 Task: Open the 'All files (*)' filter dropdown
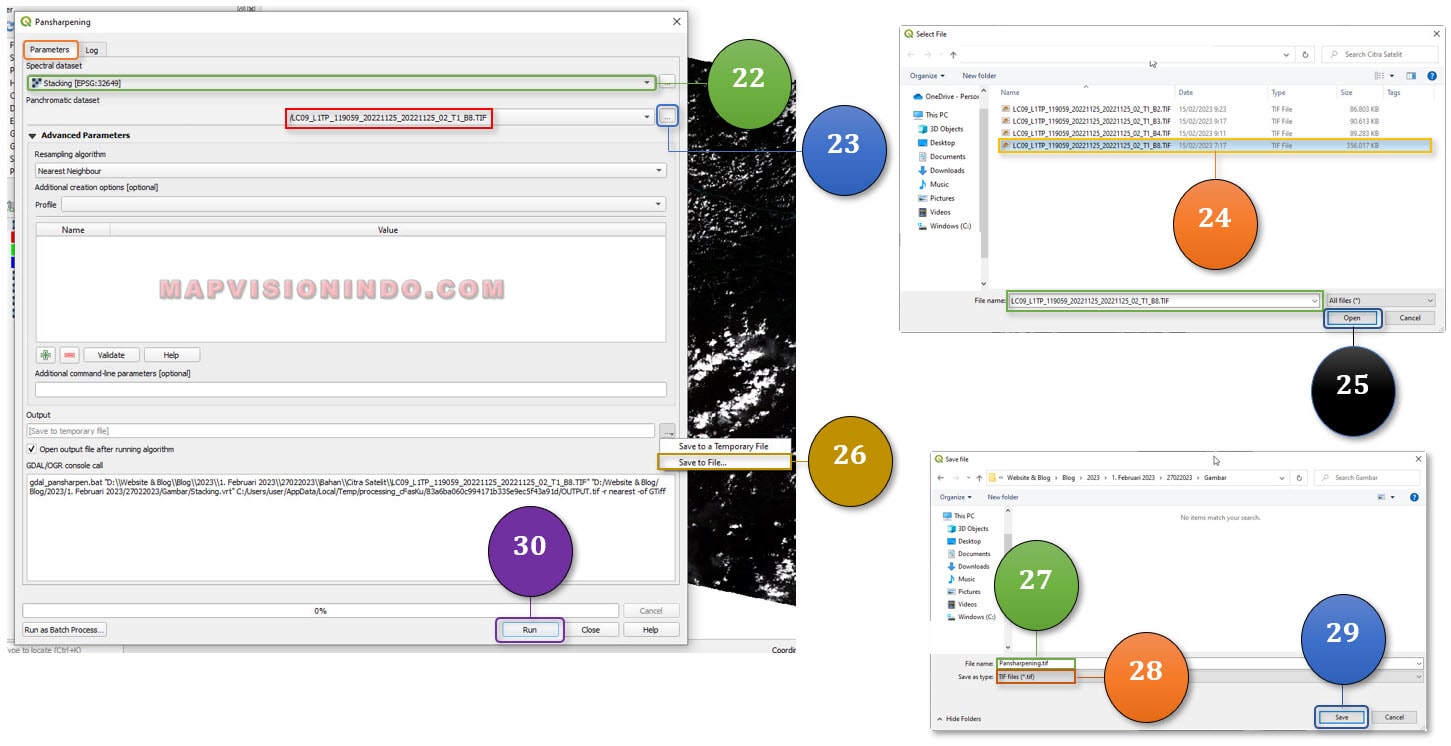1380,300
